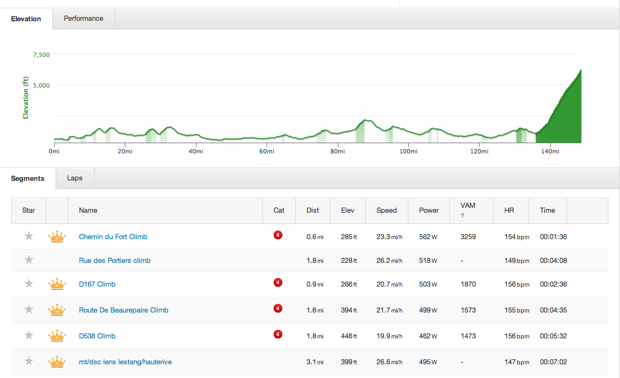Click crown icon for Chemin du Fort Climb
The image size is (620, 378).
pos(57,237)
